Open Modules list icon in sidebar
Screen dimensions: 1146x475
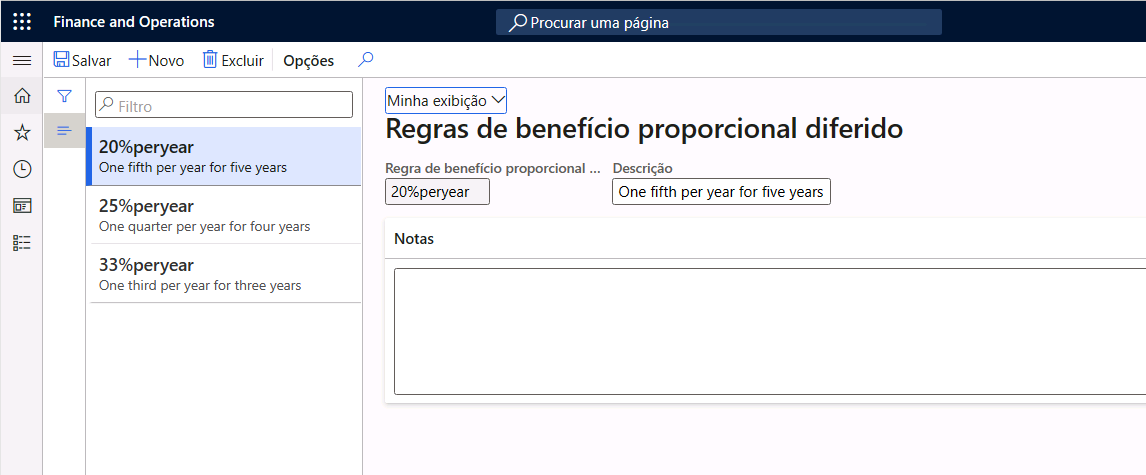(x=22, y=243)
